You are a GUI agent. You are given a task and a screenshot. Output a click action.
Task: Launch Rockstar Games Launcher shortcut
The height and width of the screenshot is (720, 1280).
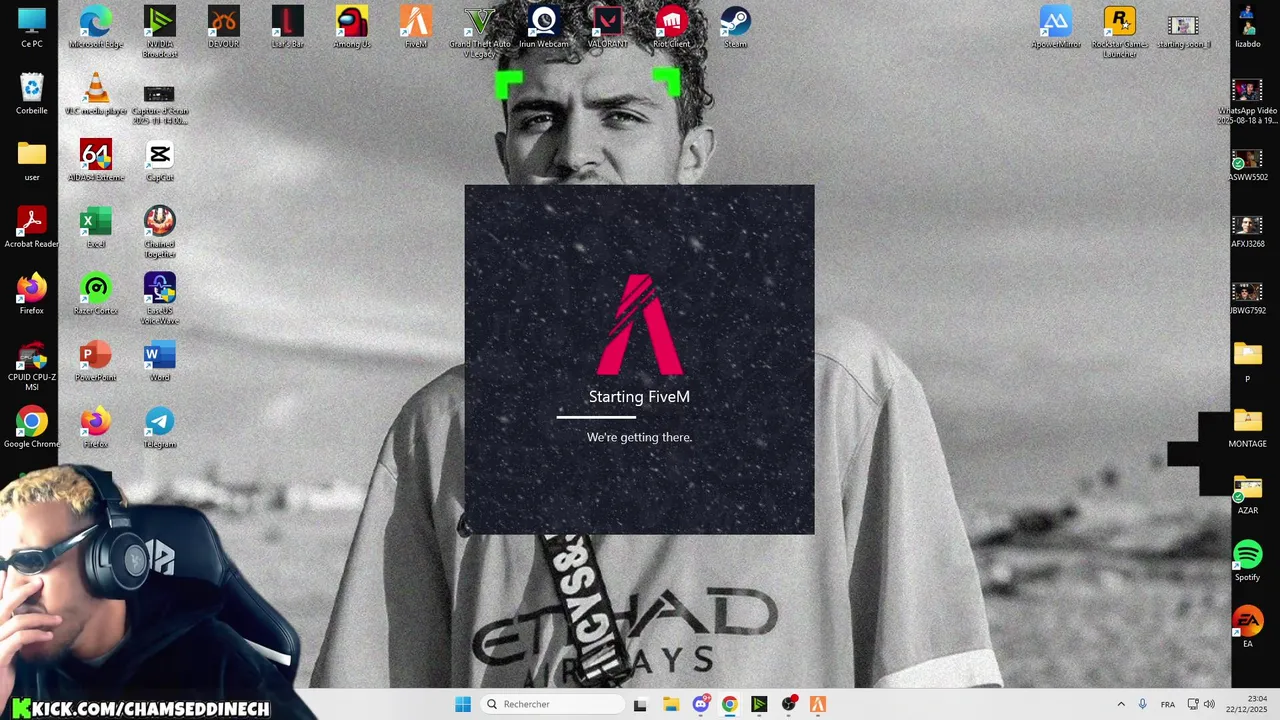point(1120,32)
